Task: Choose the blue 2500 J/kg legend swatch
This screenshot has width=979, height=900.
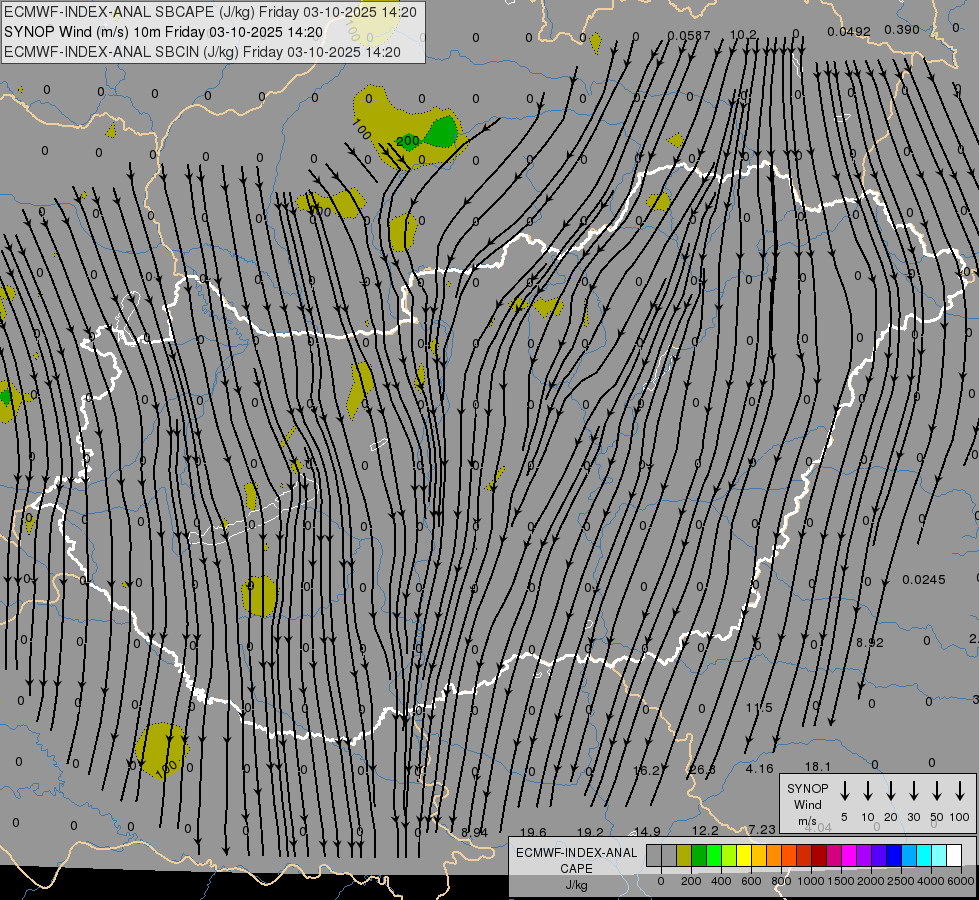Action: [894, 856]
